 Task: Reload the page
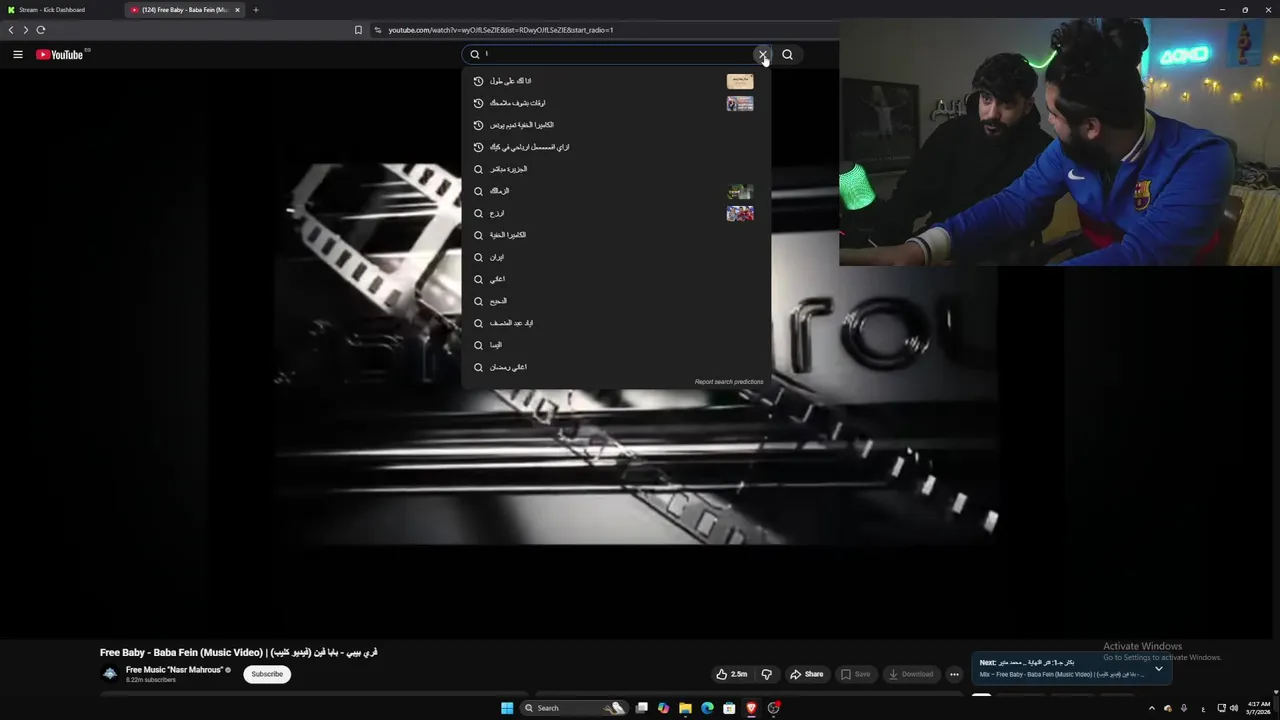41,30
